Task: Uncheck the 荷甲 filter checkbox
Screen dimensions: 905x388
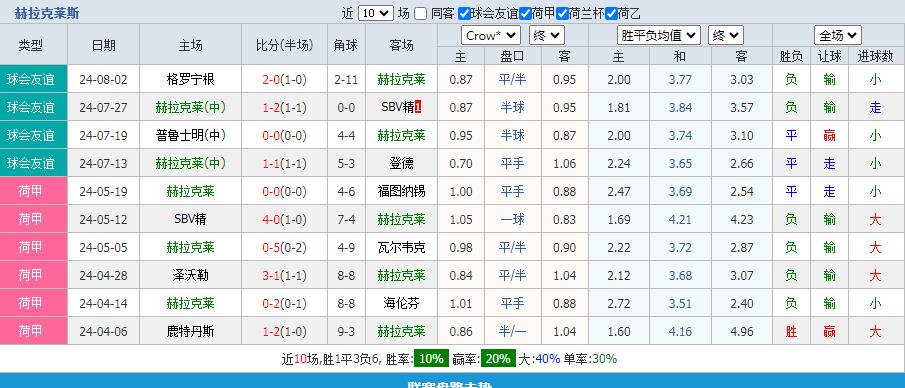Action: click(525, 13)
